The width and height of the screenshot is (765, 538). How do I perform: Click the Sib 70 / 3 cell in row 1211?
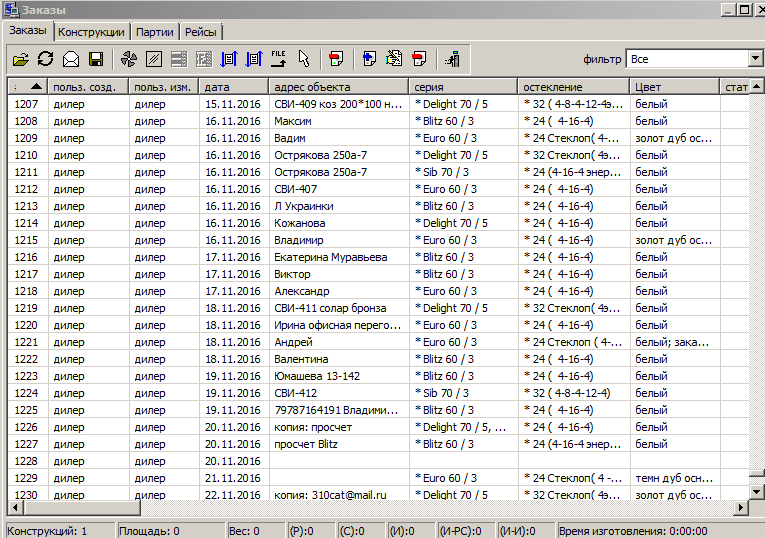pos(463,172)
